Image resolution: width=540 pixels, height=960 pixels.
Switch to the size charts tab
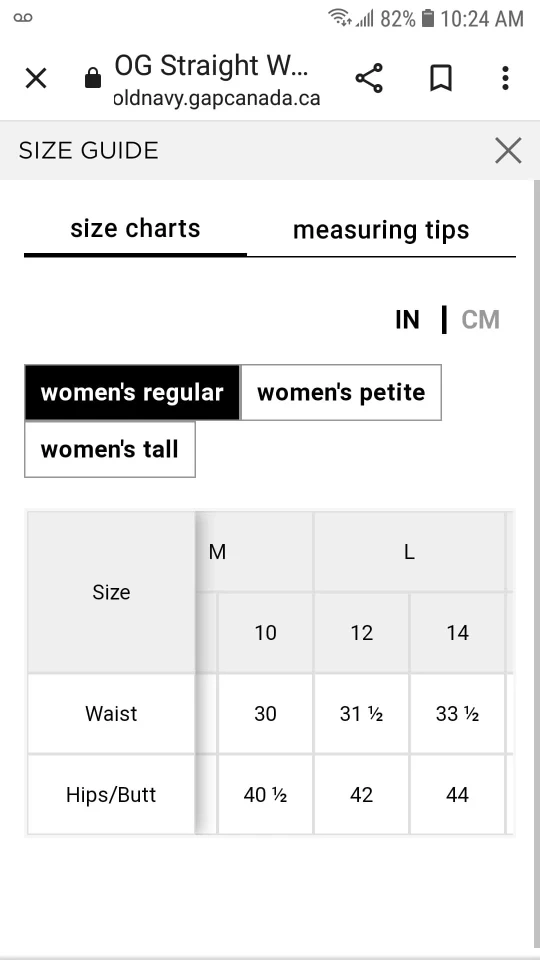click(135, 229)
